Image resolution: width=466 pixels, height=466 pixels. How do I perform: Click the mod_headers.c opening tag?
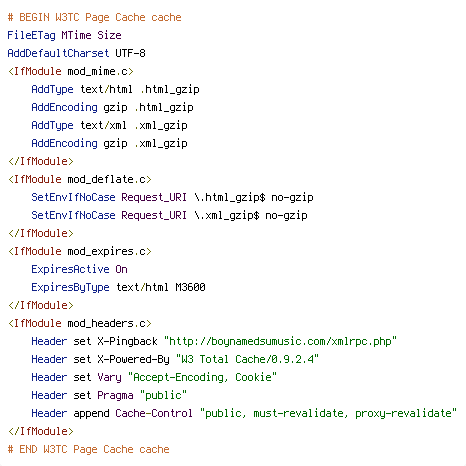80,323
